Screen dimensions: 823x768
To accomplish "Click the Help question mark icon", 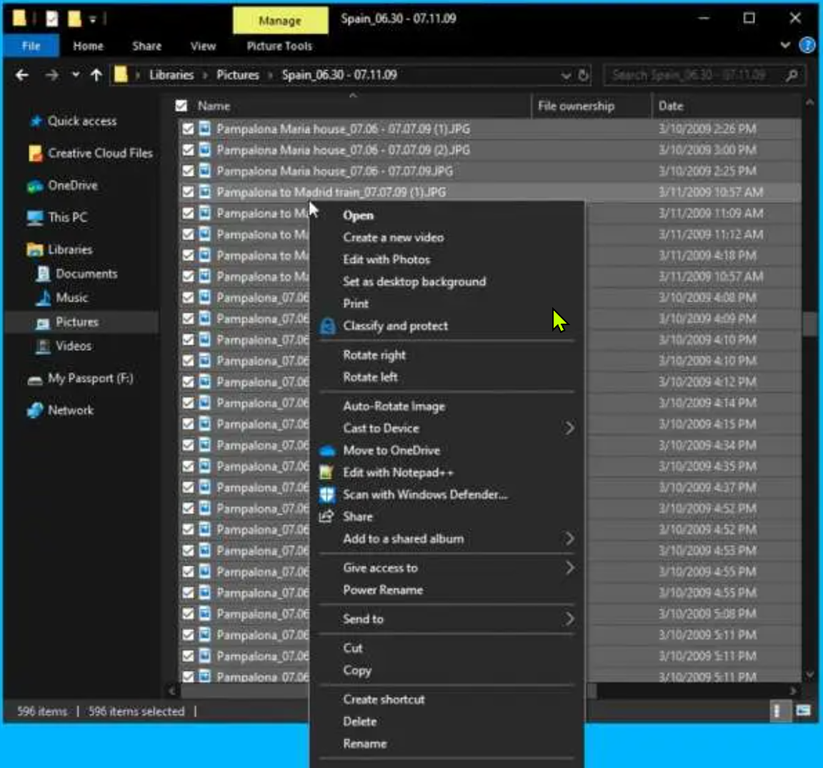I will tap(808, 46).
